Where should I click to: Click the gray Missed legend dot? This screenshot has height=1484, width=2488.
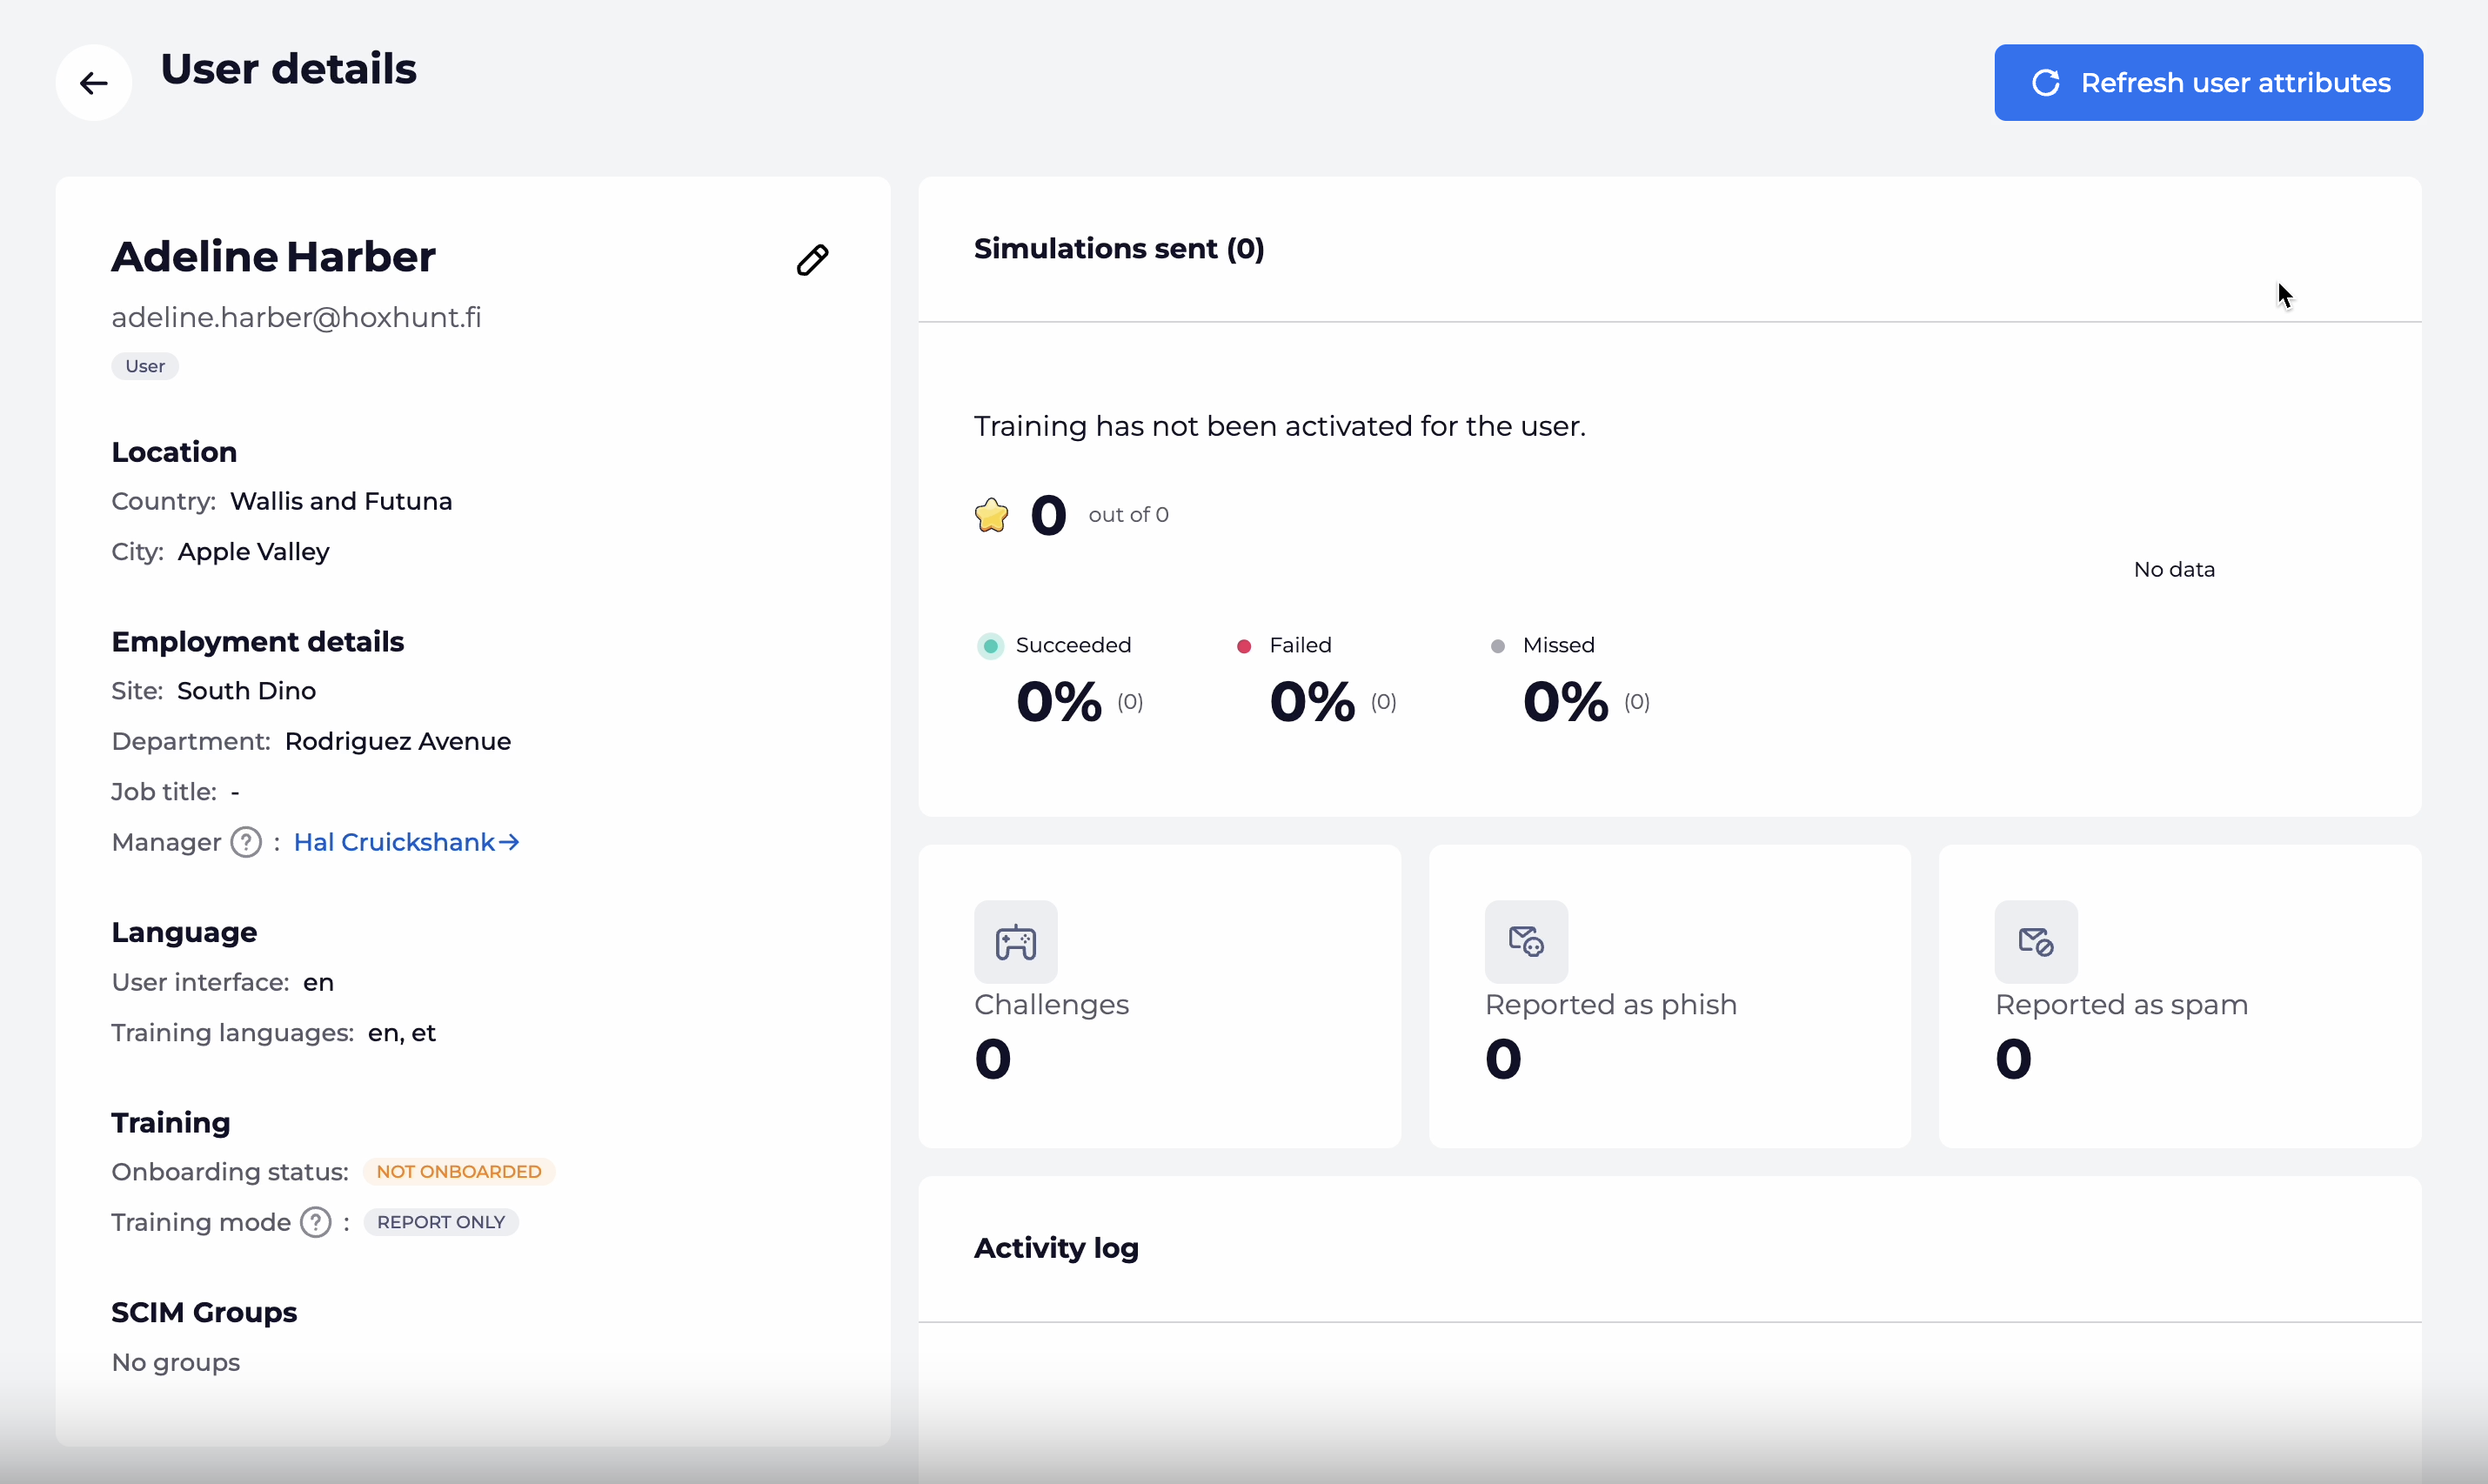1497,646
